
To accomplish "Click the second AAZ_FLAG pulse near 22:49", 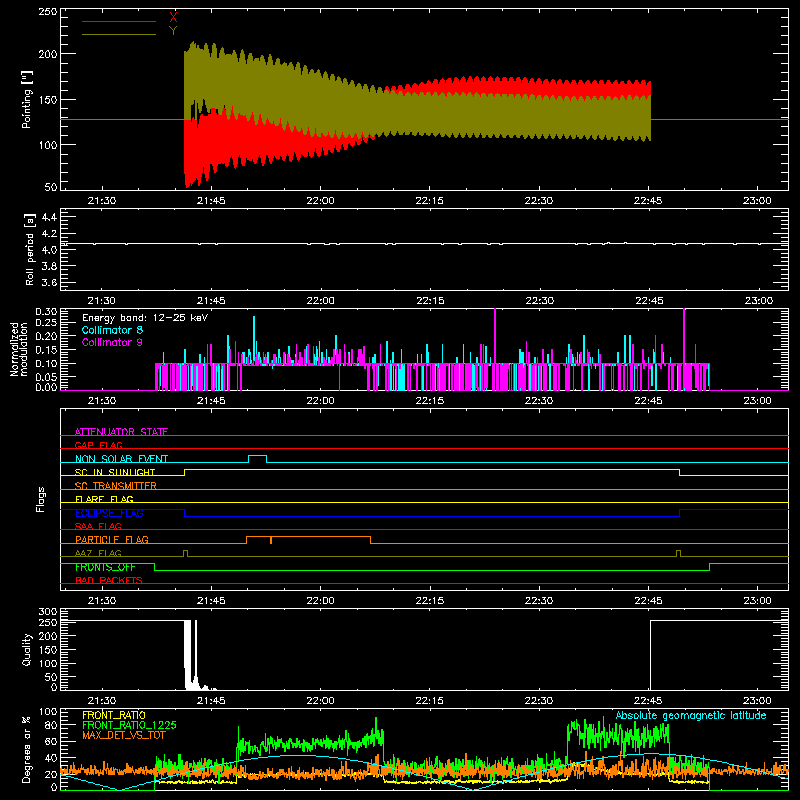I will pos(678,553).
